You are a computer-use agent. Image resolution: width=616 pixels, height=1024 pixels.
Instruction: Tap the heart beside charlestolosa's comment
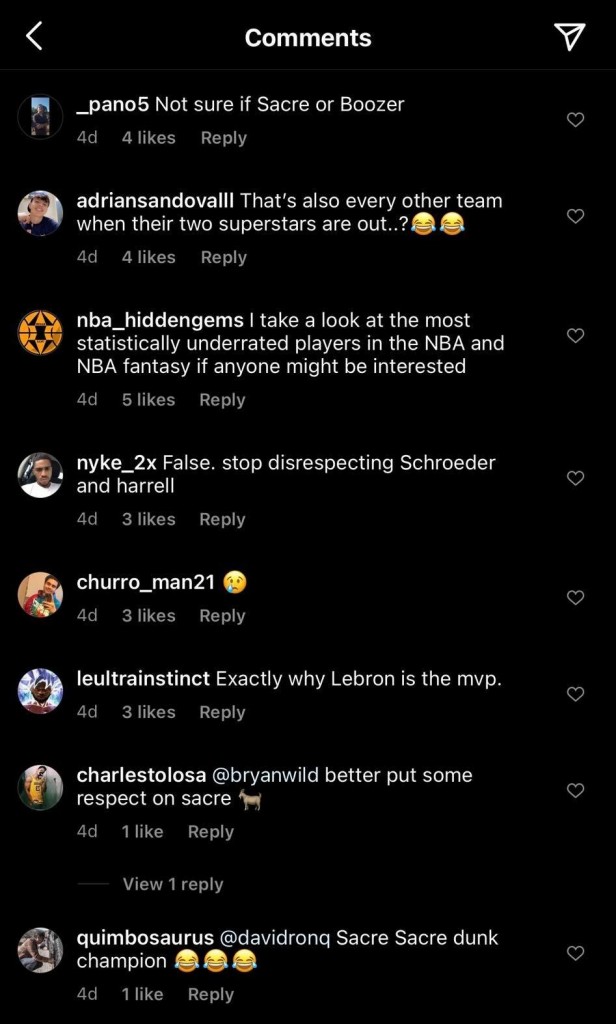[x=575, y=790]
